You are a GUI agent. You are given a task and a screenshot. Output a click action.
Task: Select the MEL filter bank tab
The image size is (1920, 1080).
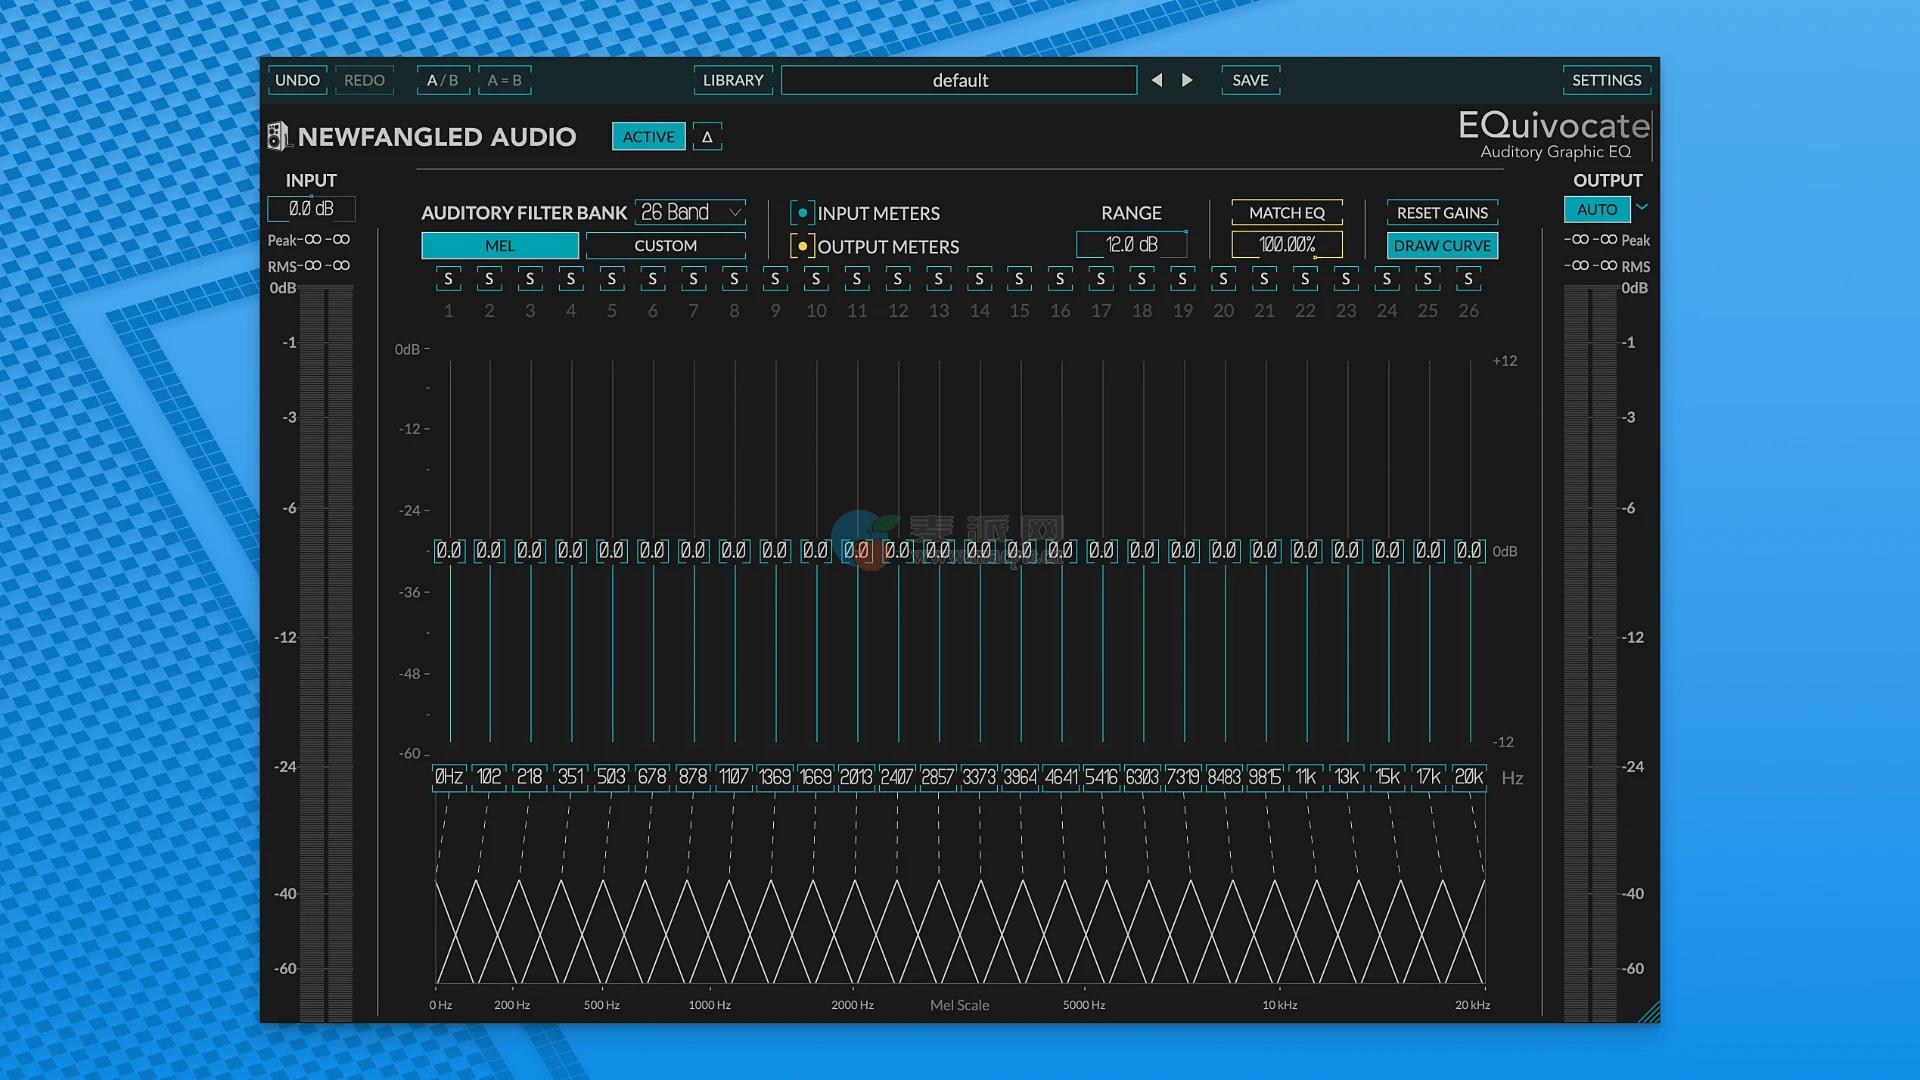click(499, 246)
